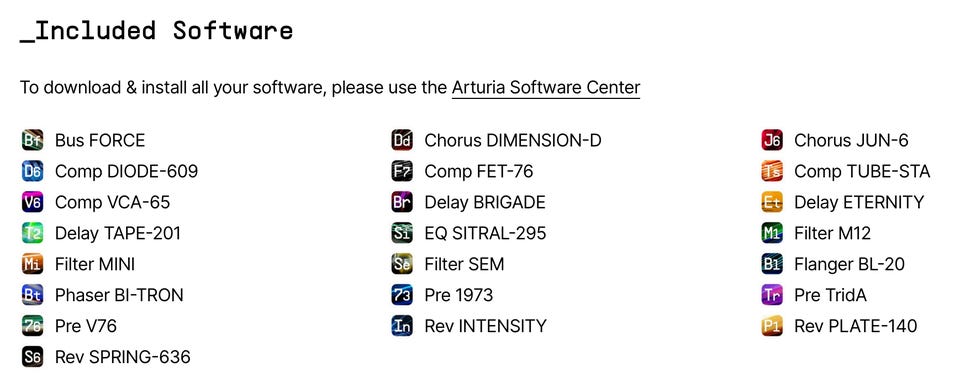Screen dimensions: 960x388
Task: Click the Flanger BL-20 text label
Action: click(x=849, y=264)
